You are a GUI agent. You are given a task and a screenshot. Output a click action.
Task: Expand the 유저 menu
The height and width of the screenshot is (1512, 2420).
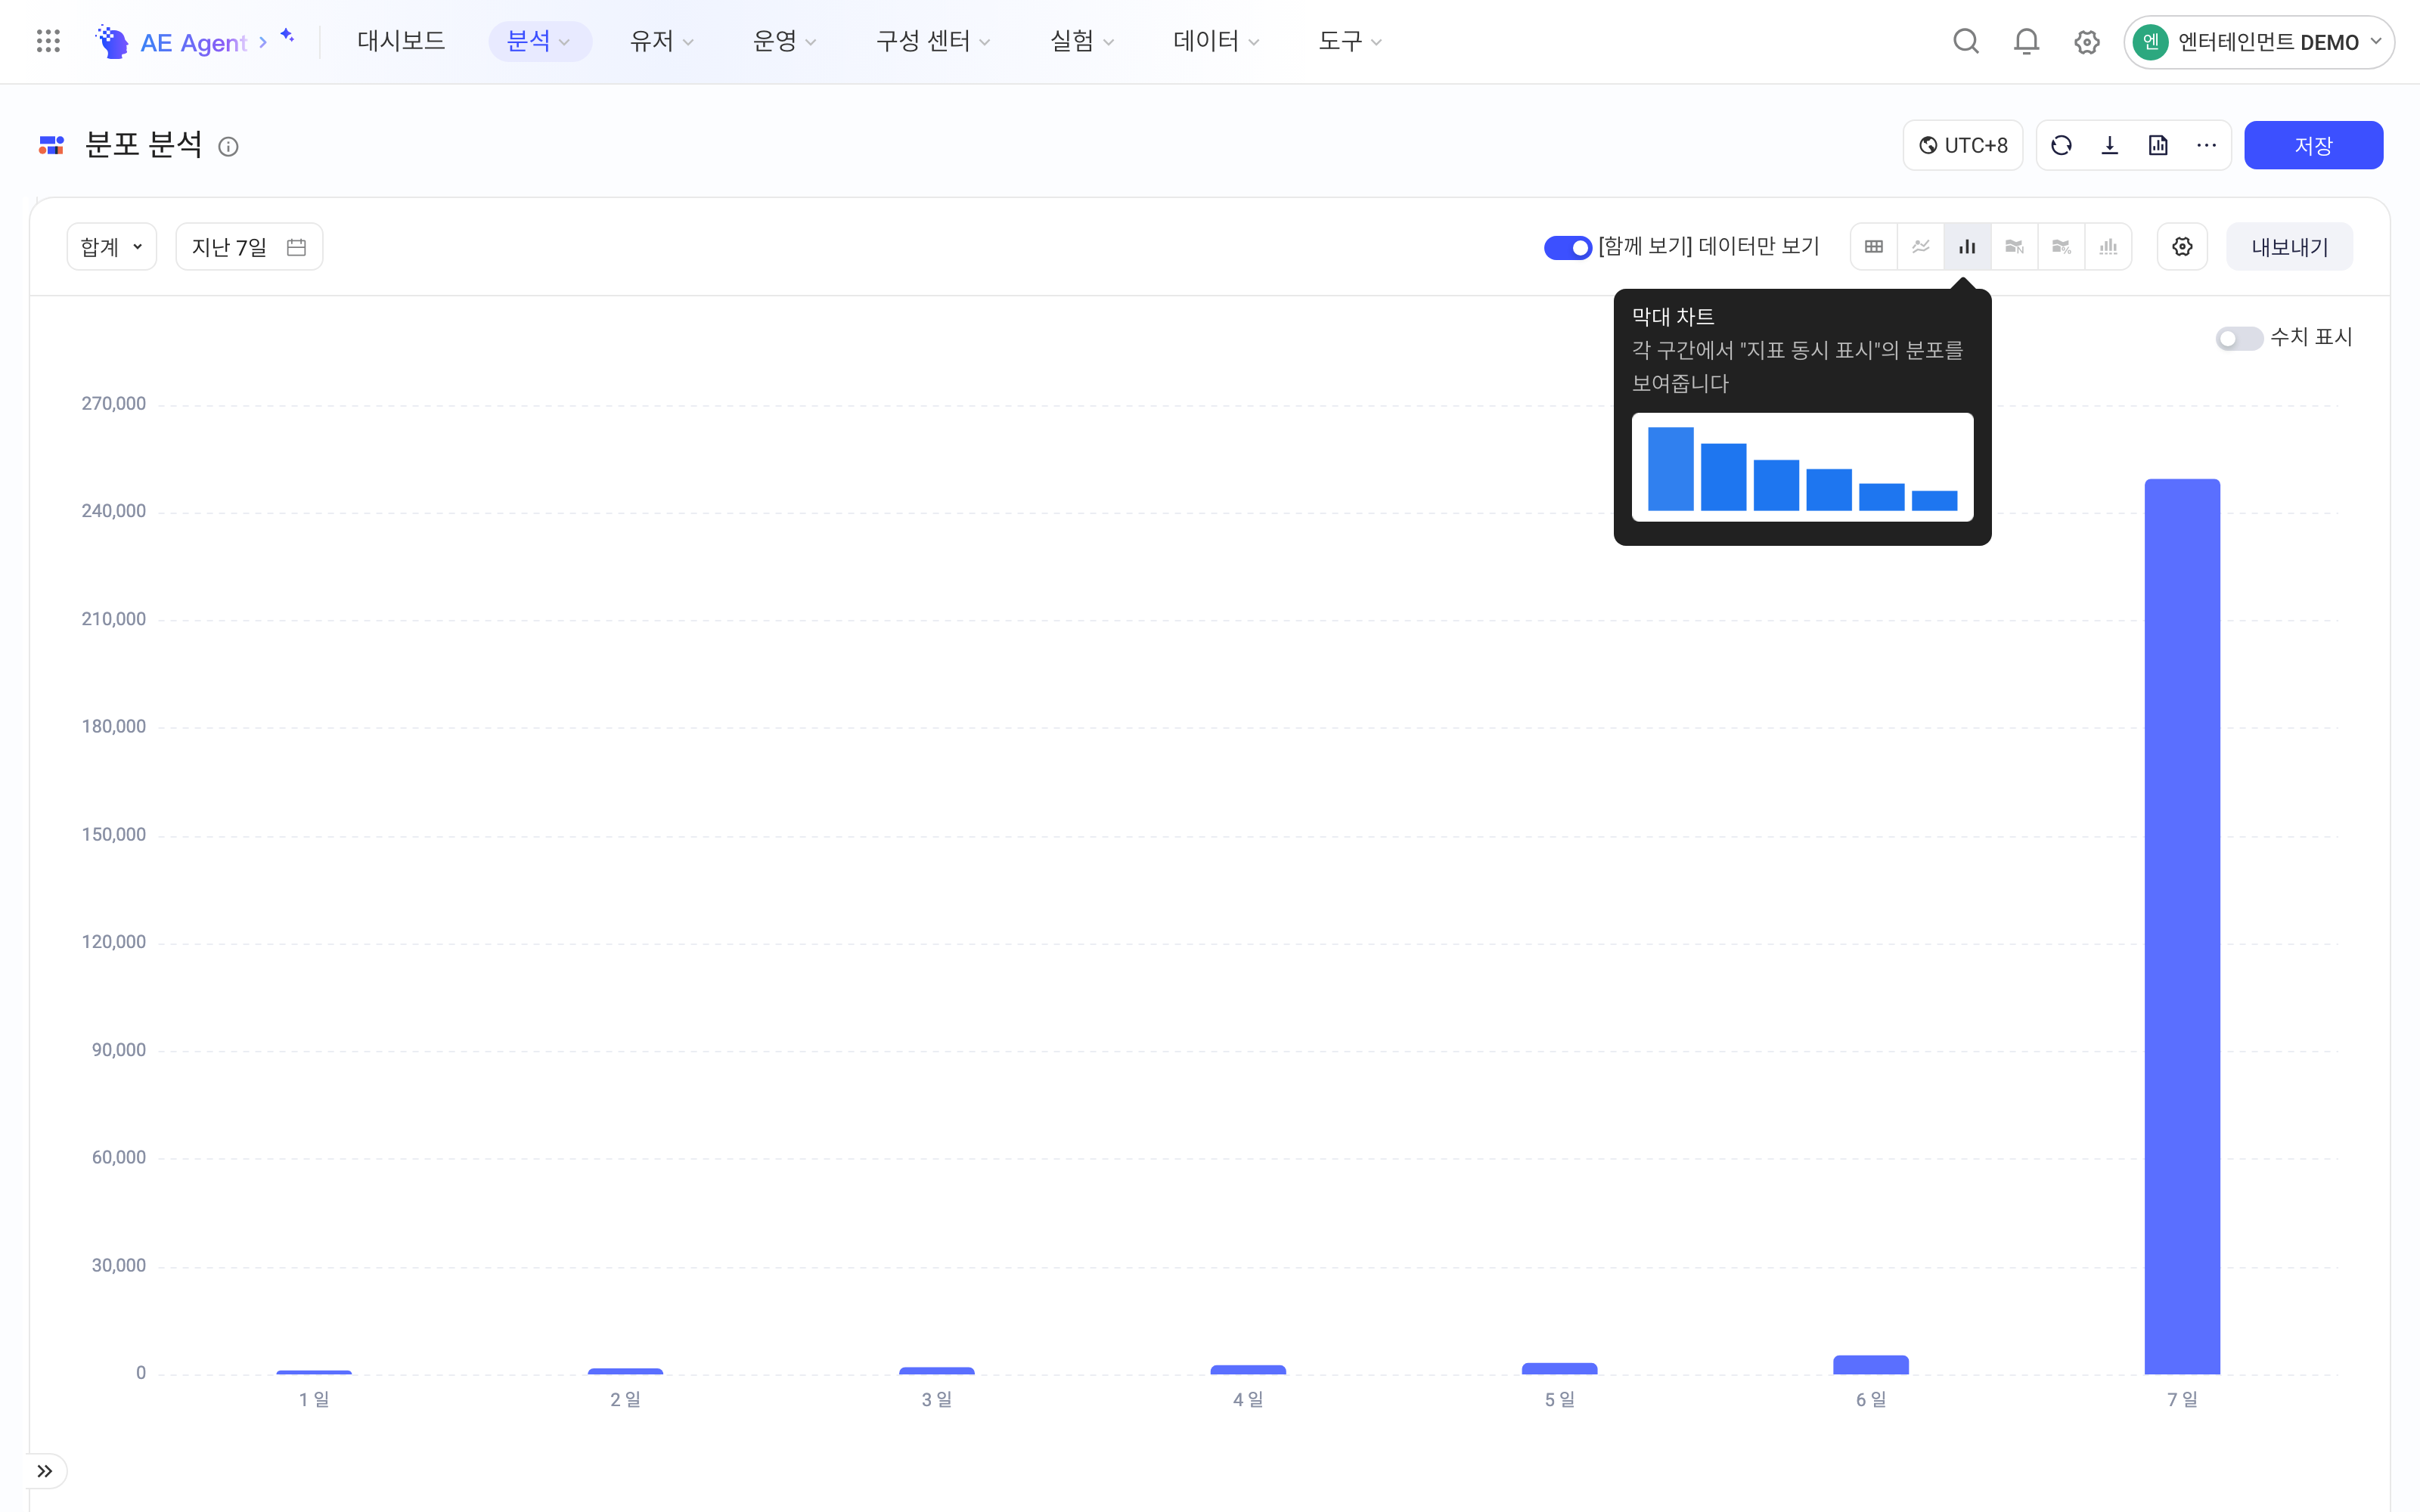661,41
